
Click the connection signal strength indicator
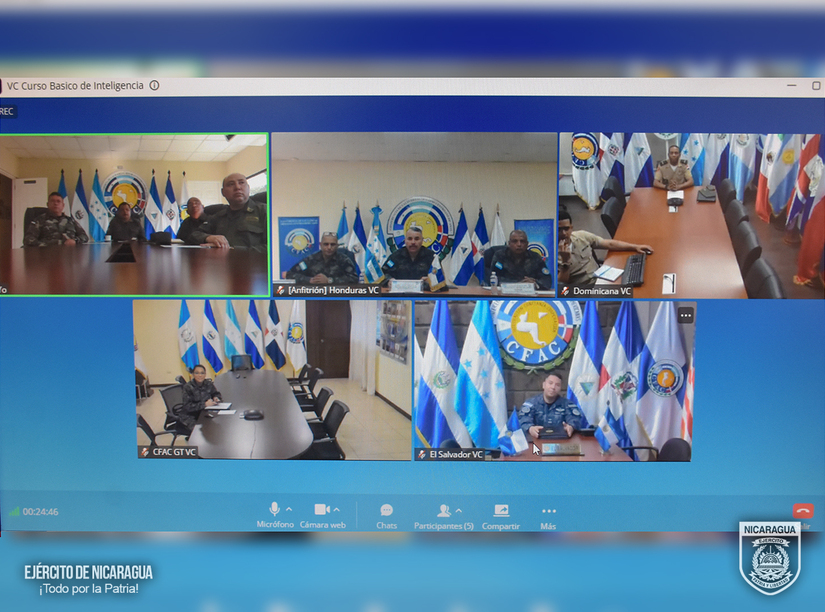pos(14,512)
